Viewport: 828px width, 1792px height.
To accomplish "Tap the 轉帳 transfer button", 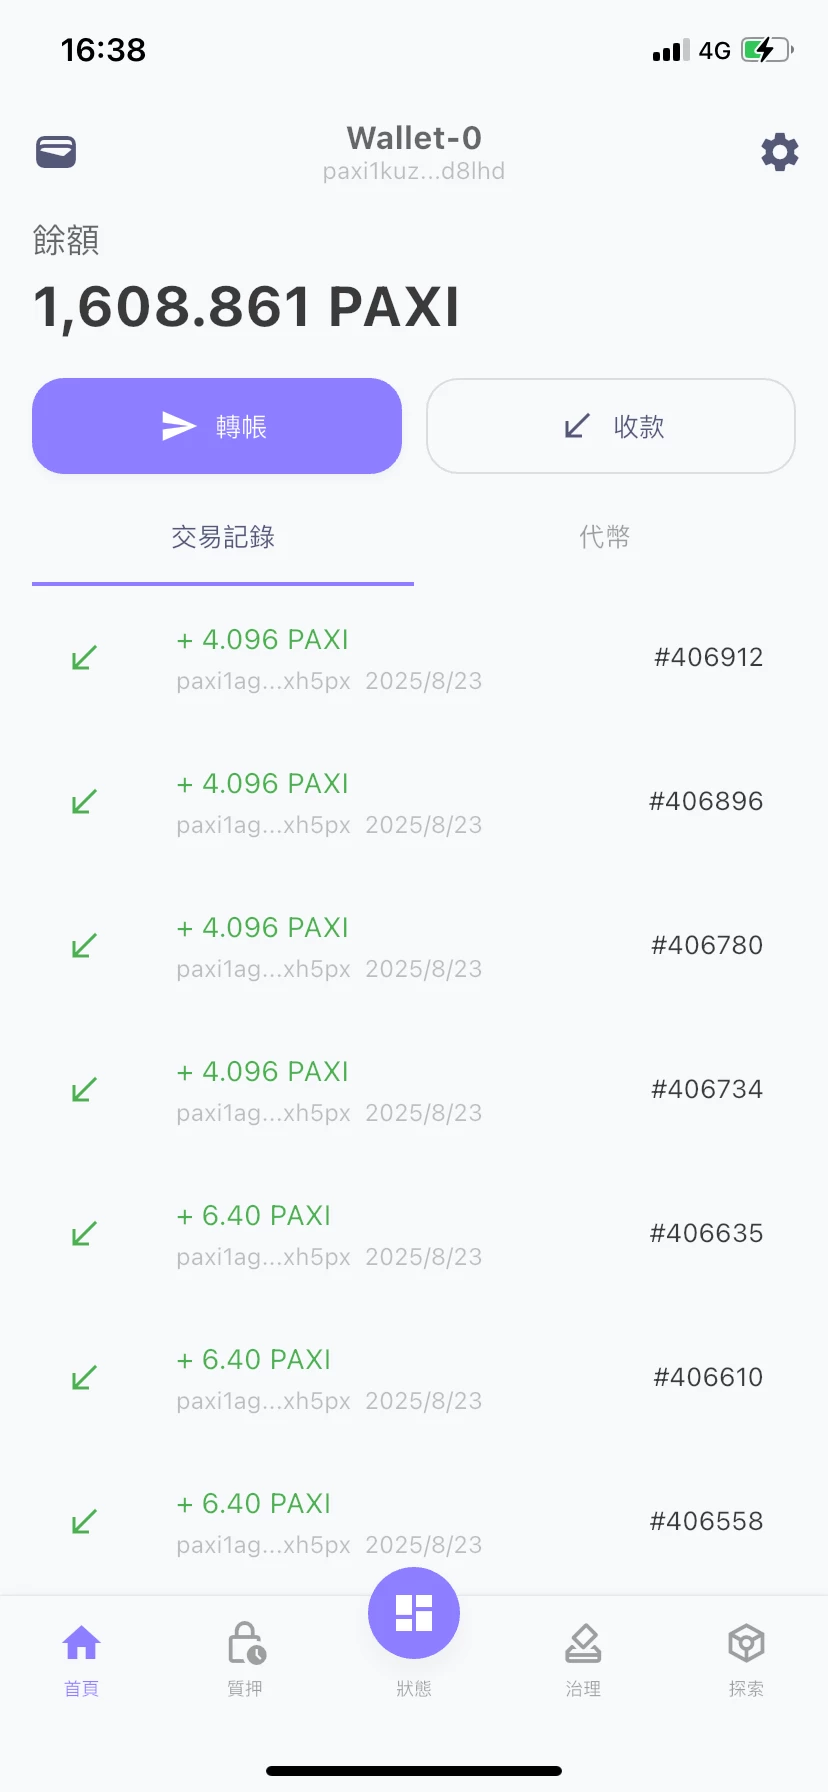I will pyautogui.click(x=217, y=426).
